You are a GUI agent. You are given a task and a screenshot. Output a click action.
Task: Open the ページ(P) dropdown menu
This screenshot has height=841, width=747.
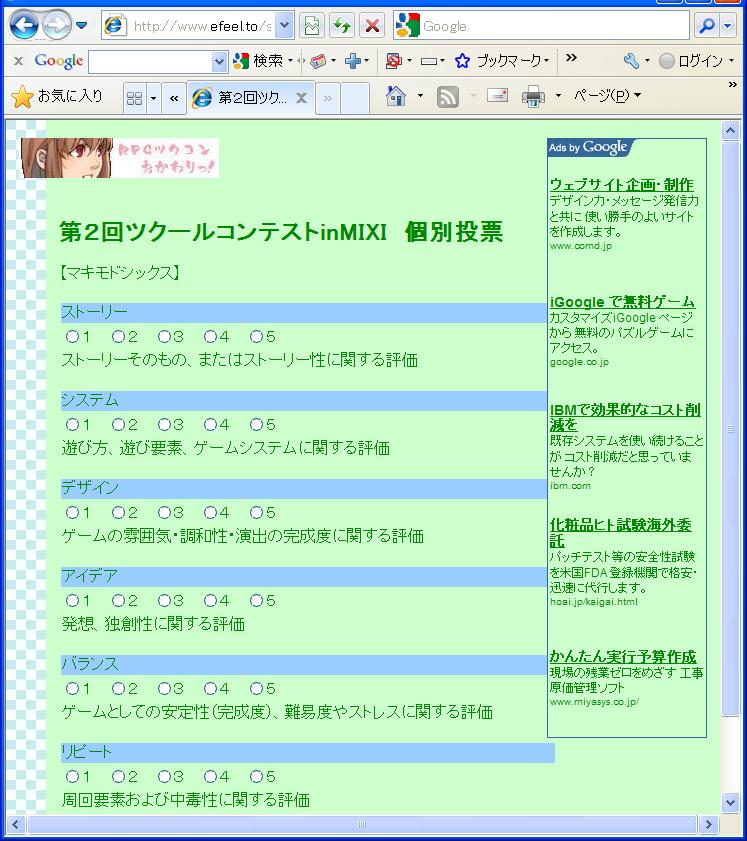coord(607,96)
